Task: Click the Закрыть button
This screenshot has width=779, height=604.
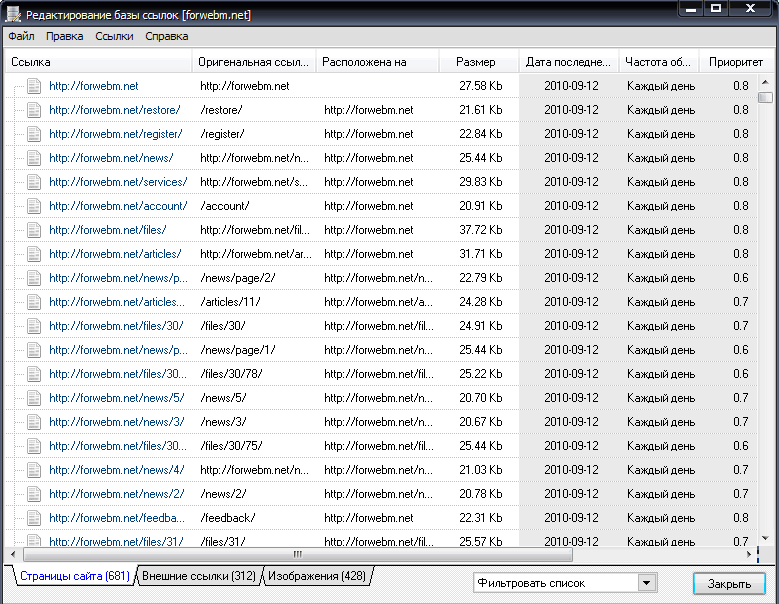Action: pyautogui.click(x=729, y=584)
